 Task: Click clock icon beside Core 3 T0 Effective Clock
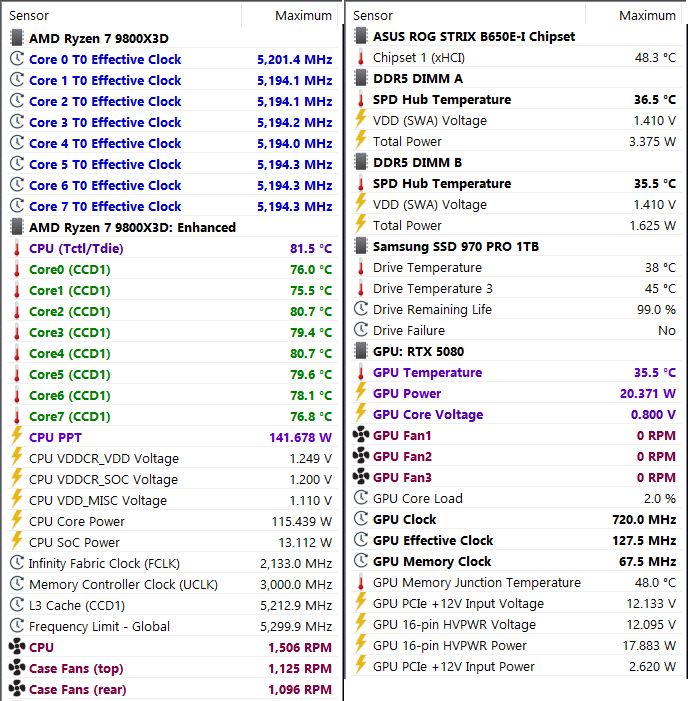17,122
